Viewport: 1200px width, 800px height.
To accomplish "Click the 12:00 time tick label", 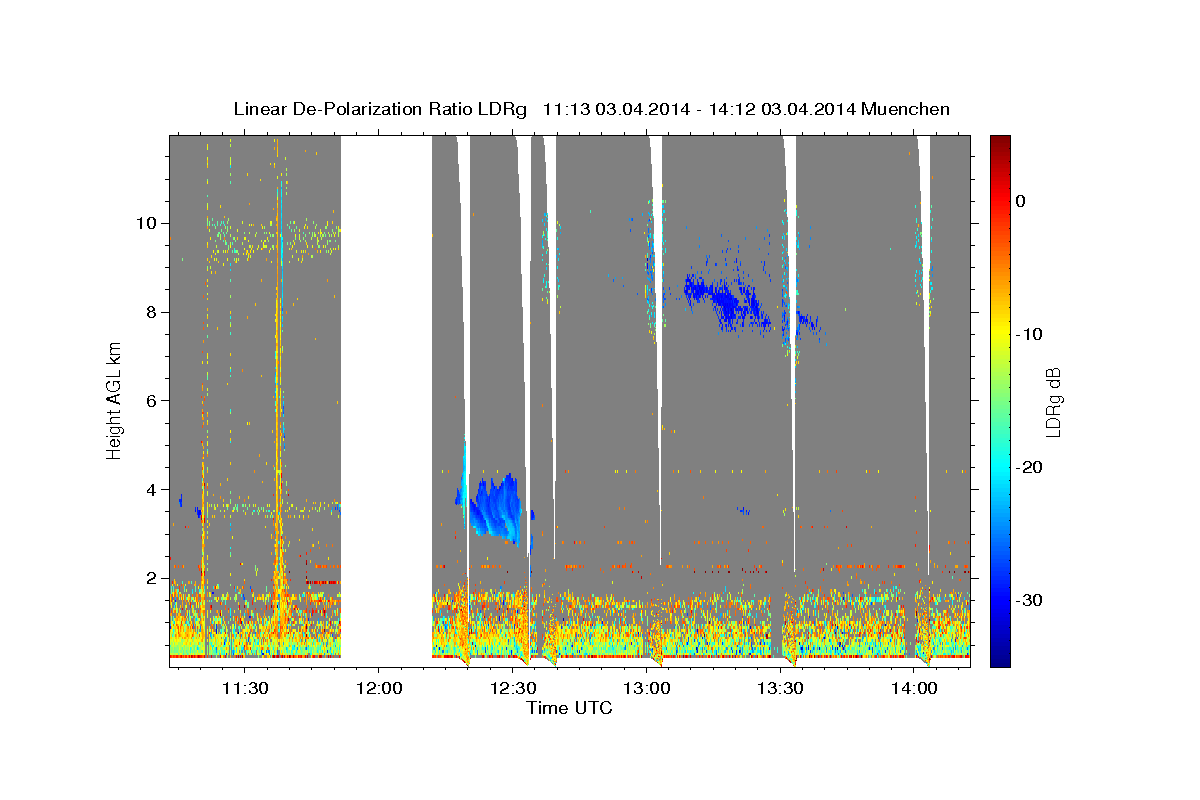I will click(x=378, y=688).
